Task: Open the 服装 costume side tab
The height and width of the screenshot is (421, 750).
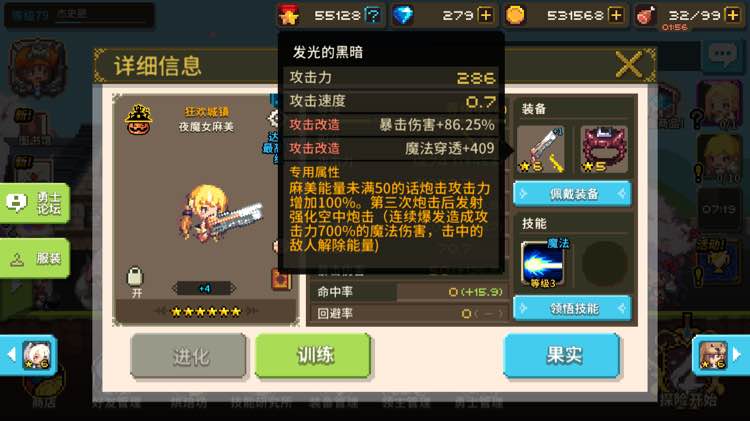Action: [x=35, y=258]
